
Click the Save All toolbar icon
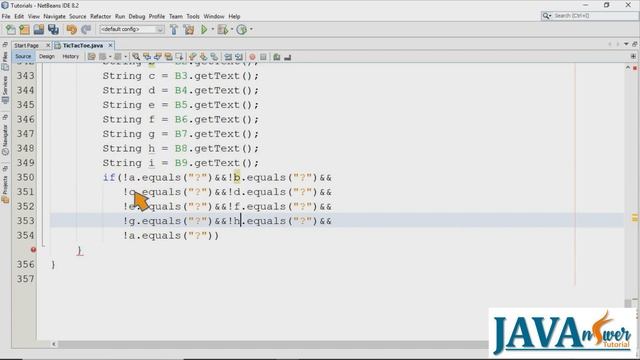tap(53, 29)
